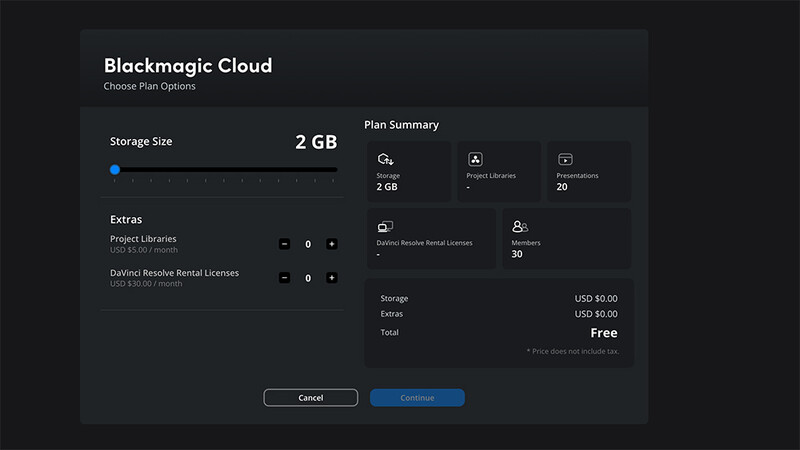Click the large 2 GB storage value

pyautogui.click(x=316, y=142)
